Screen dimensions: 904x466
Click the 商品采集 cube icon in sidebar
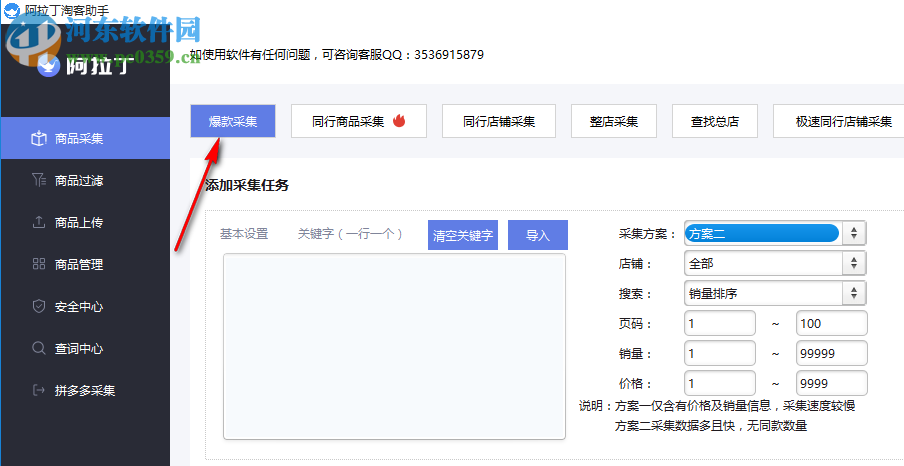[39, 138]
